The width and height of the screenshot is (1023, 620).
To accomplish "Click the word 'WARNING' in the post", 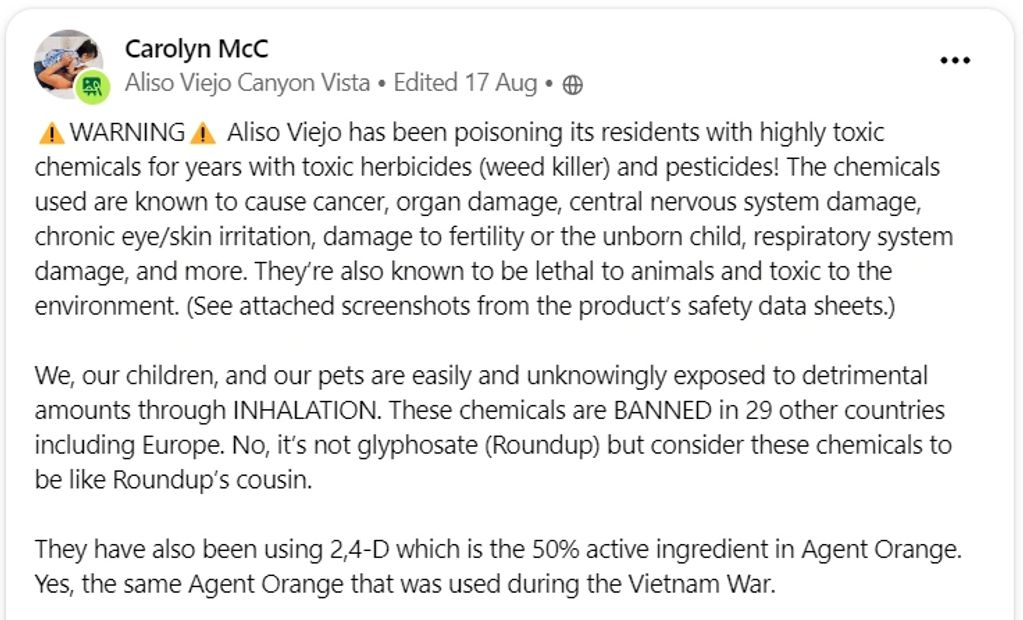I will (127, 132).
